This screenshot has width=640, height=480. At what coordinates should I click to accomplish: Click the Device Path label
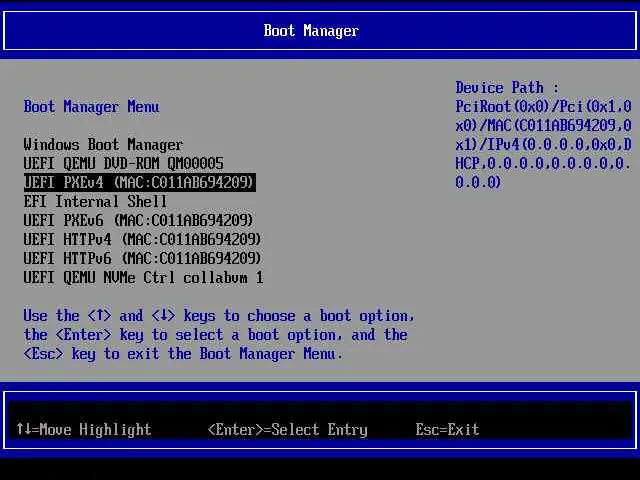coord(507,88)
